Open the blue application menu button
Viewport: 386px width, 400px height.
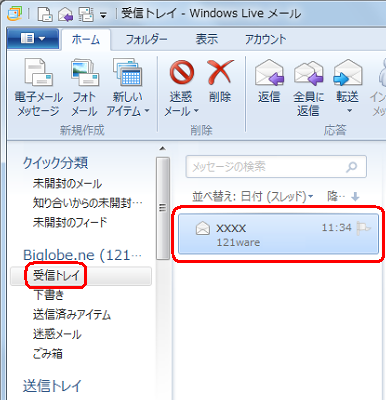coord(32,39)
